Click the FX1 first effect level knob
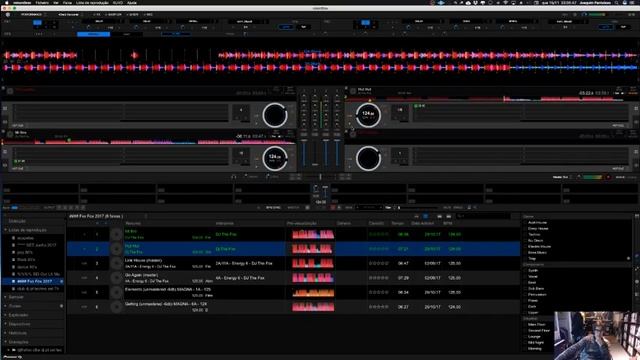 [x=88, y=27]
